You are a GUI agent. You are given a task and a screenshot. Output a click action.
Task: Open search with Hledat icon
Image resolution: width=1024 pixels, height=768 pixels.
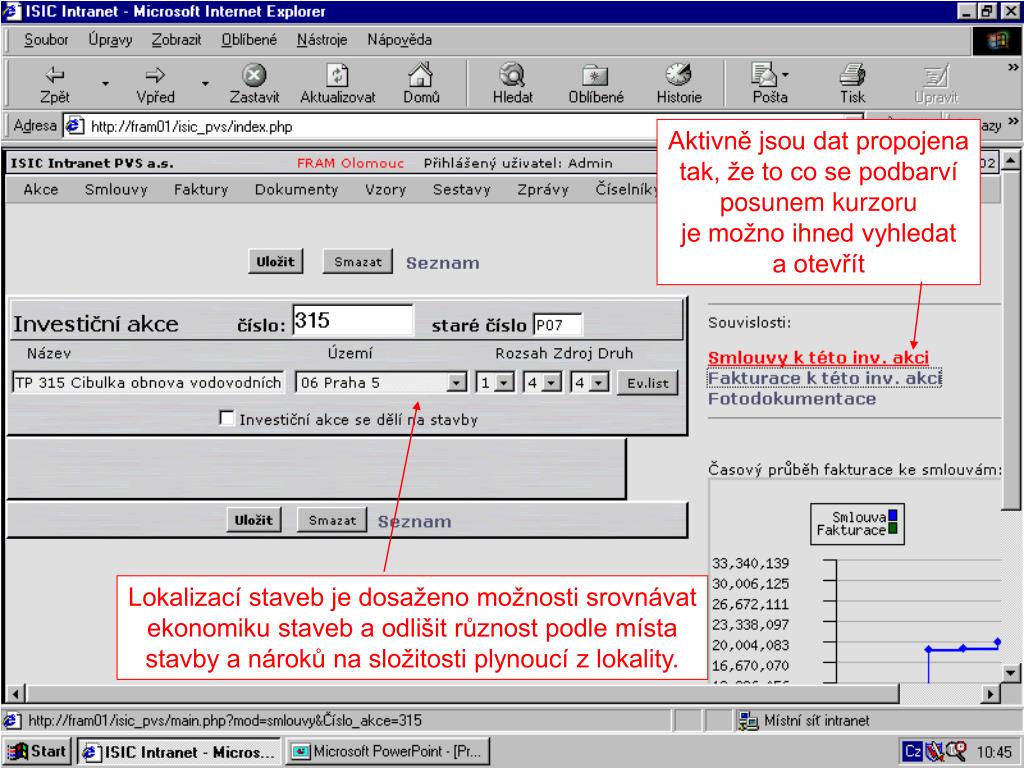point(513,85)
